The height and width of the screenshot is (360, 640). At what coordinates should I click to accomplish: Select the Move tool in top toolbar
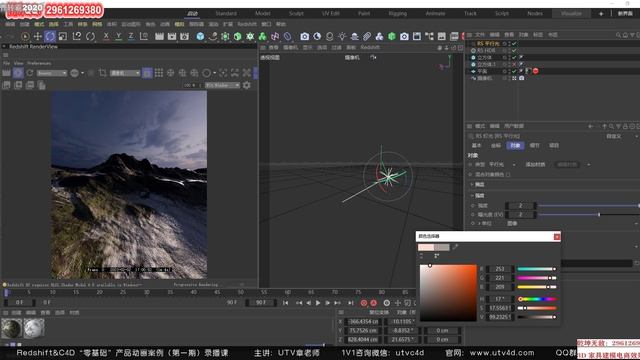tap(38, 36)
